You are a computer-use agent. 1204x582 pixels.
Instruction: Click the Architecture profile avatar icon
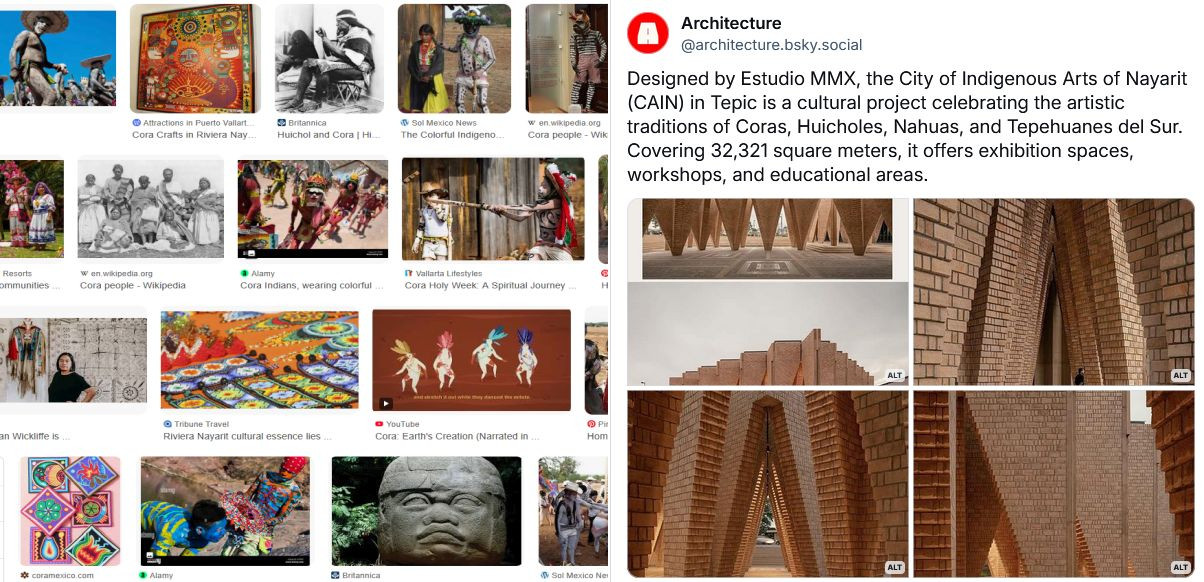click(x=648, y=33)
